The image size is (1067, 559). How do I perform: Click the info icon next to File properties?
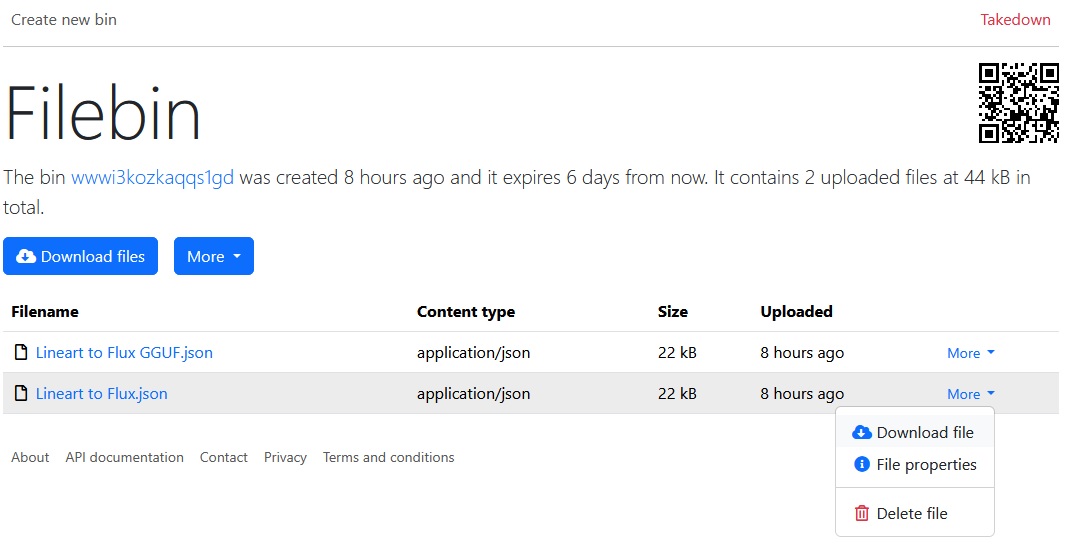(861, 464)
